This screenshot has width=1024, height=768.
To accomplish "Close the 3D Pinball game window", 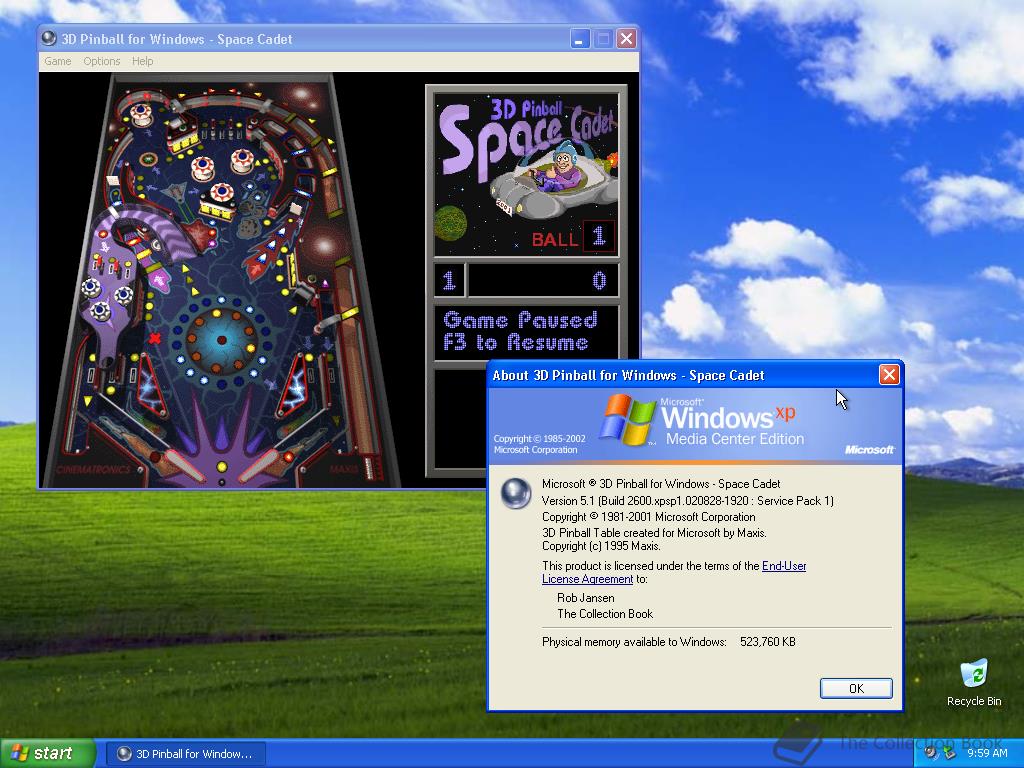I will tap(626, 39).
